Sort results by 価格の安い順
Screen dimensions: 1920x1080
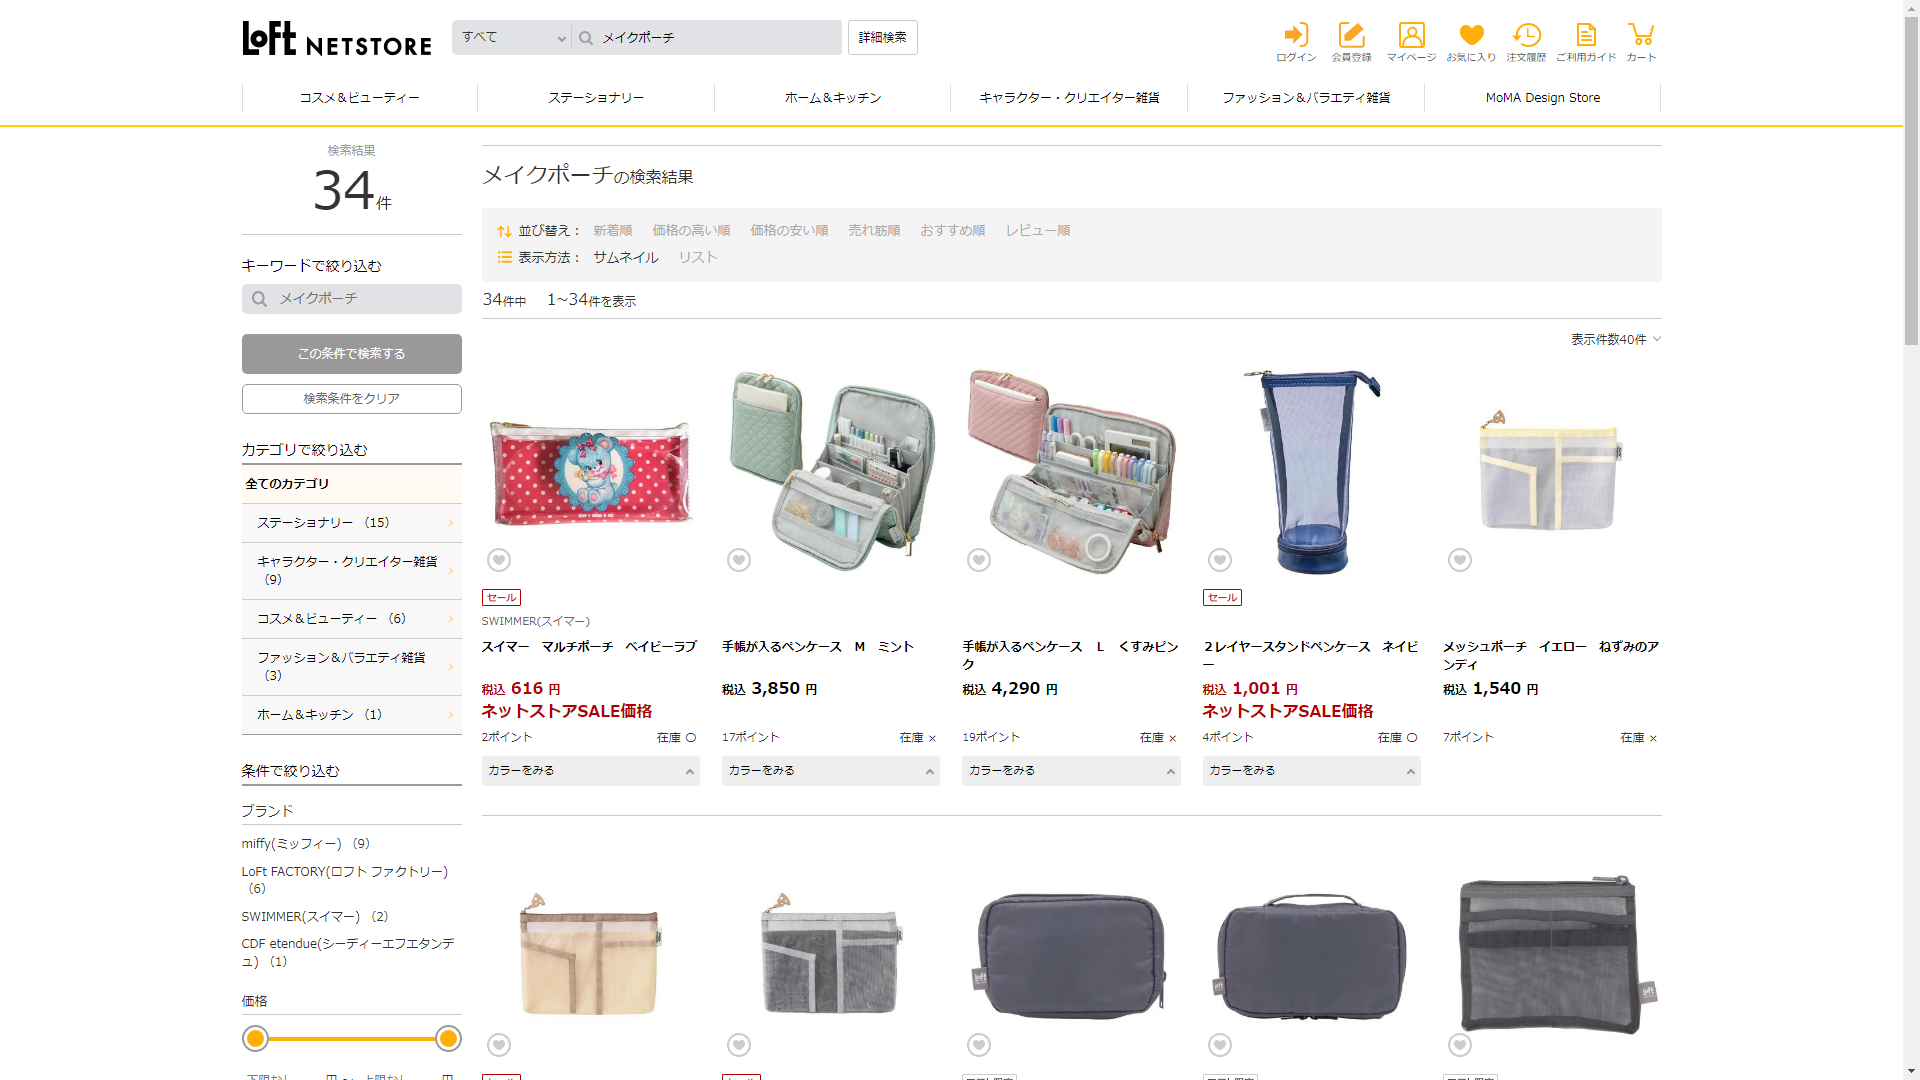[789, 231]
